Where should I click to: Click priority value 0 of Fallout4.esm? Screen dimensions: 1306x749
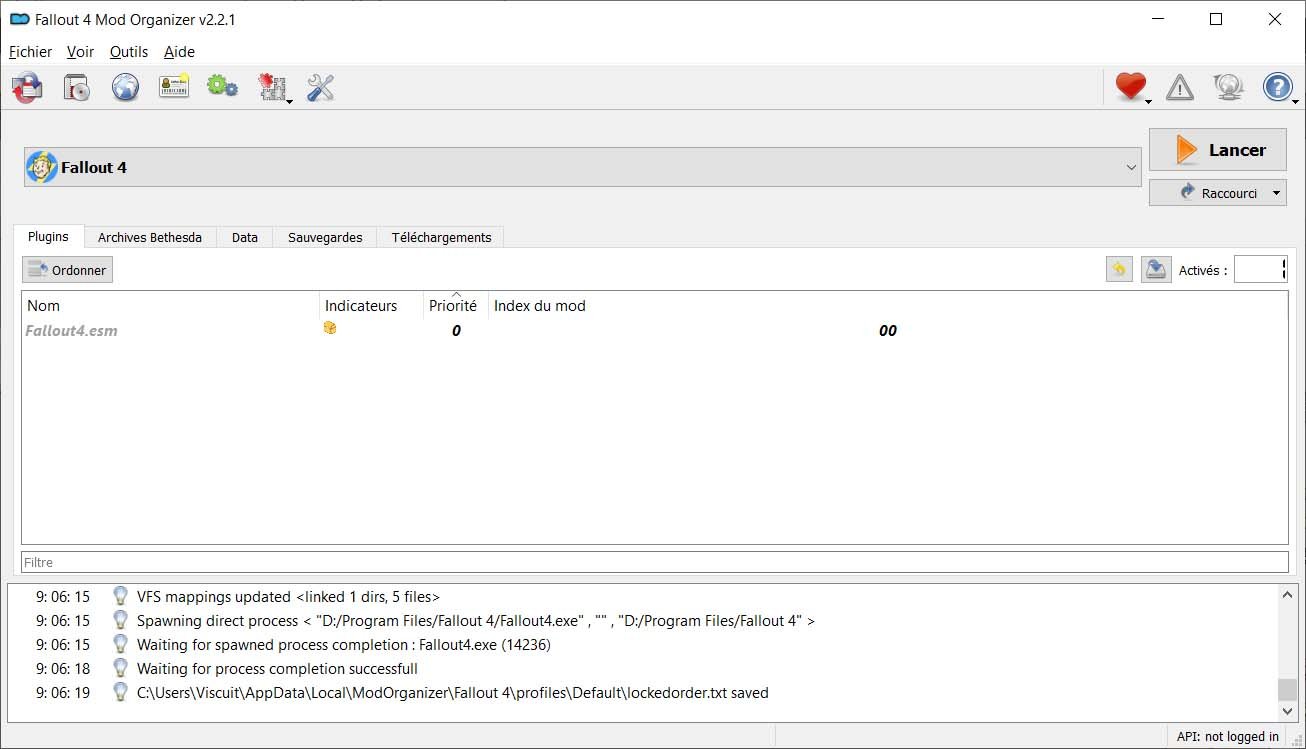(456, 331)
